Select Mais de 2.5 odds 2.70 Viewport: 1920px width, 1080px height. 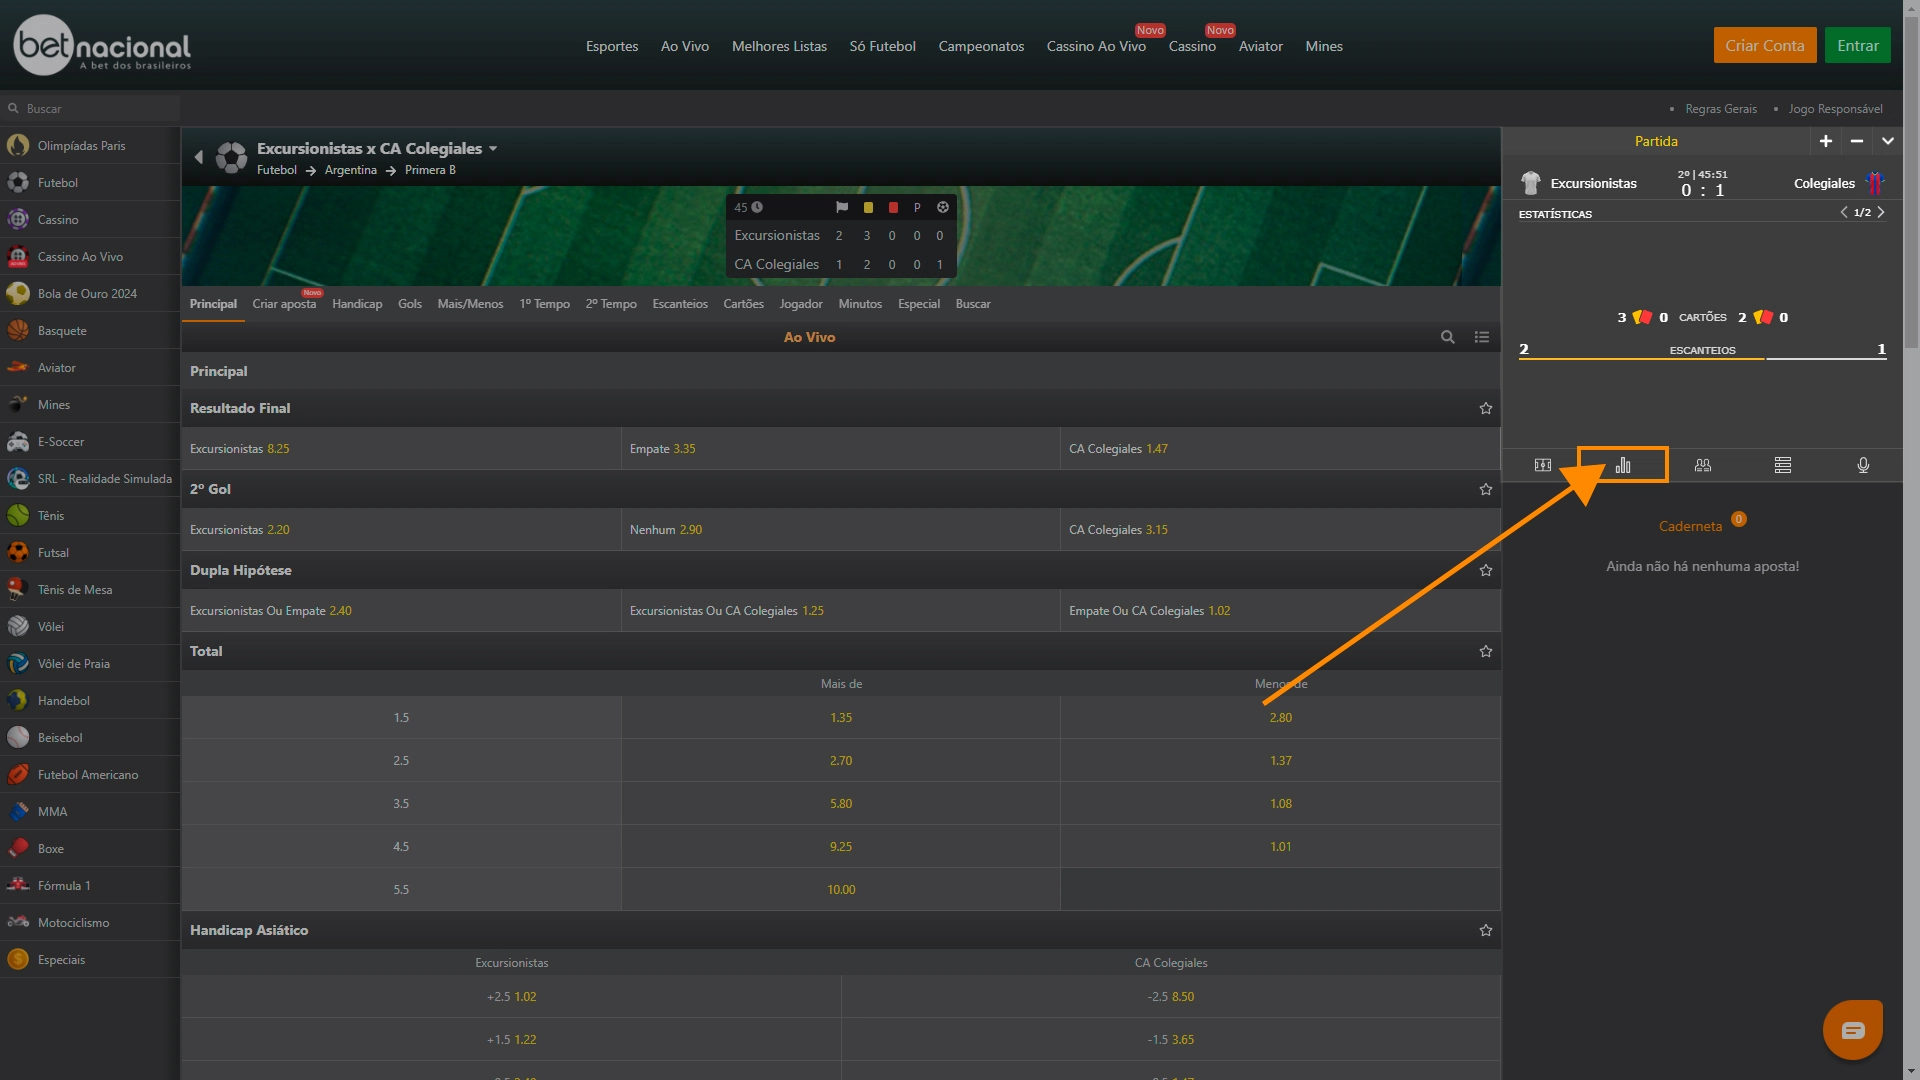840,760
